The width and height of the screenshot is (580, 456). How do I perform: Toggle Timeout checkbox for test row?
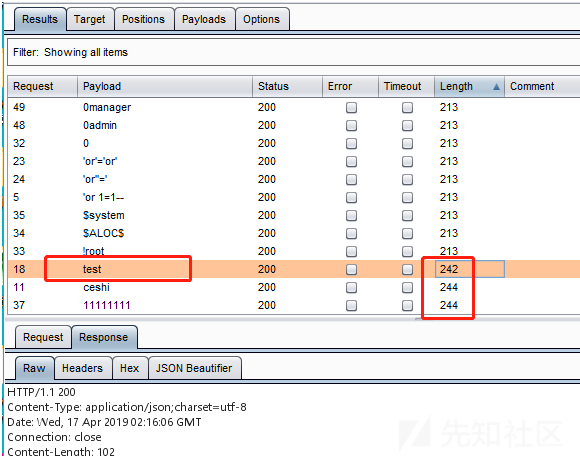407,269
